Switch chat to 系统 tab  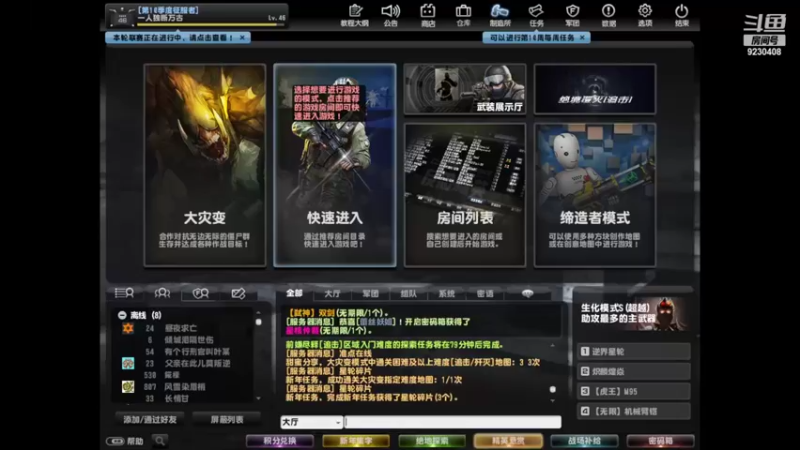pyautogui.click(x=446, y=293)
